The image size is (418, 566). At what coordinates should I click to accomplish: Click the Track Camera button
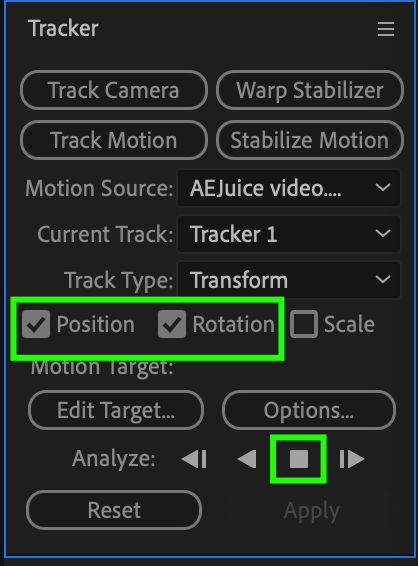coord(114,90)
